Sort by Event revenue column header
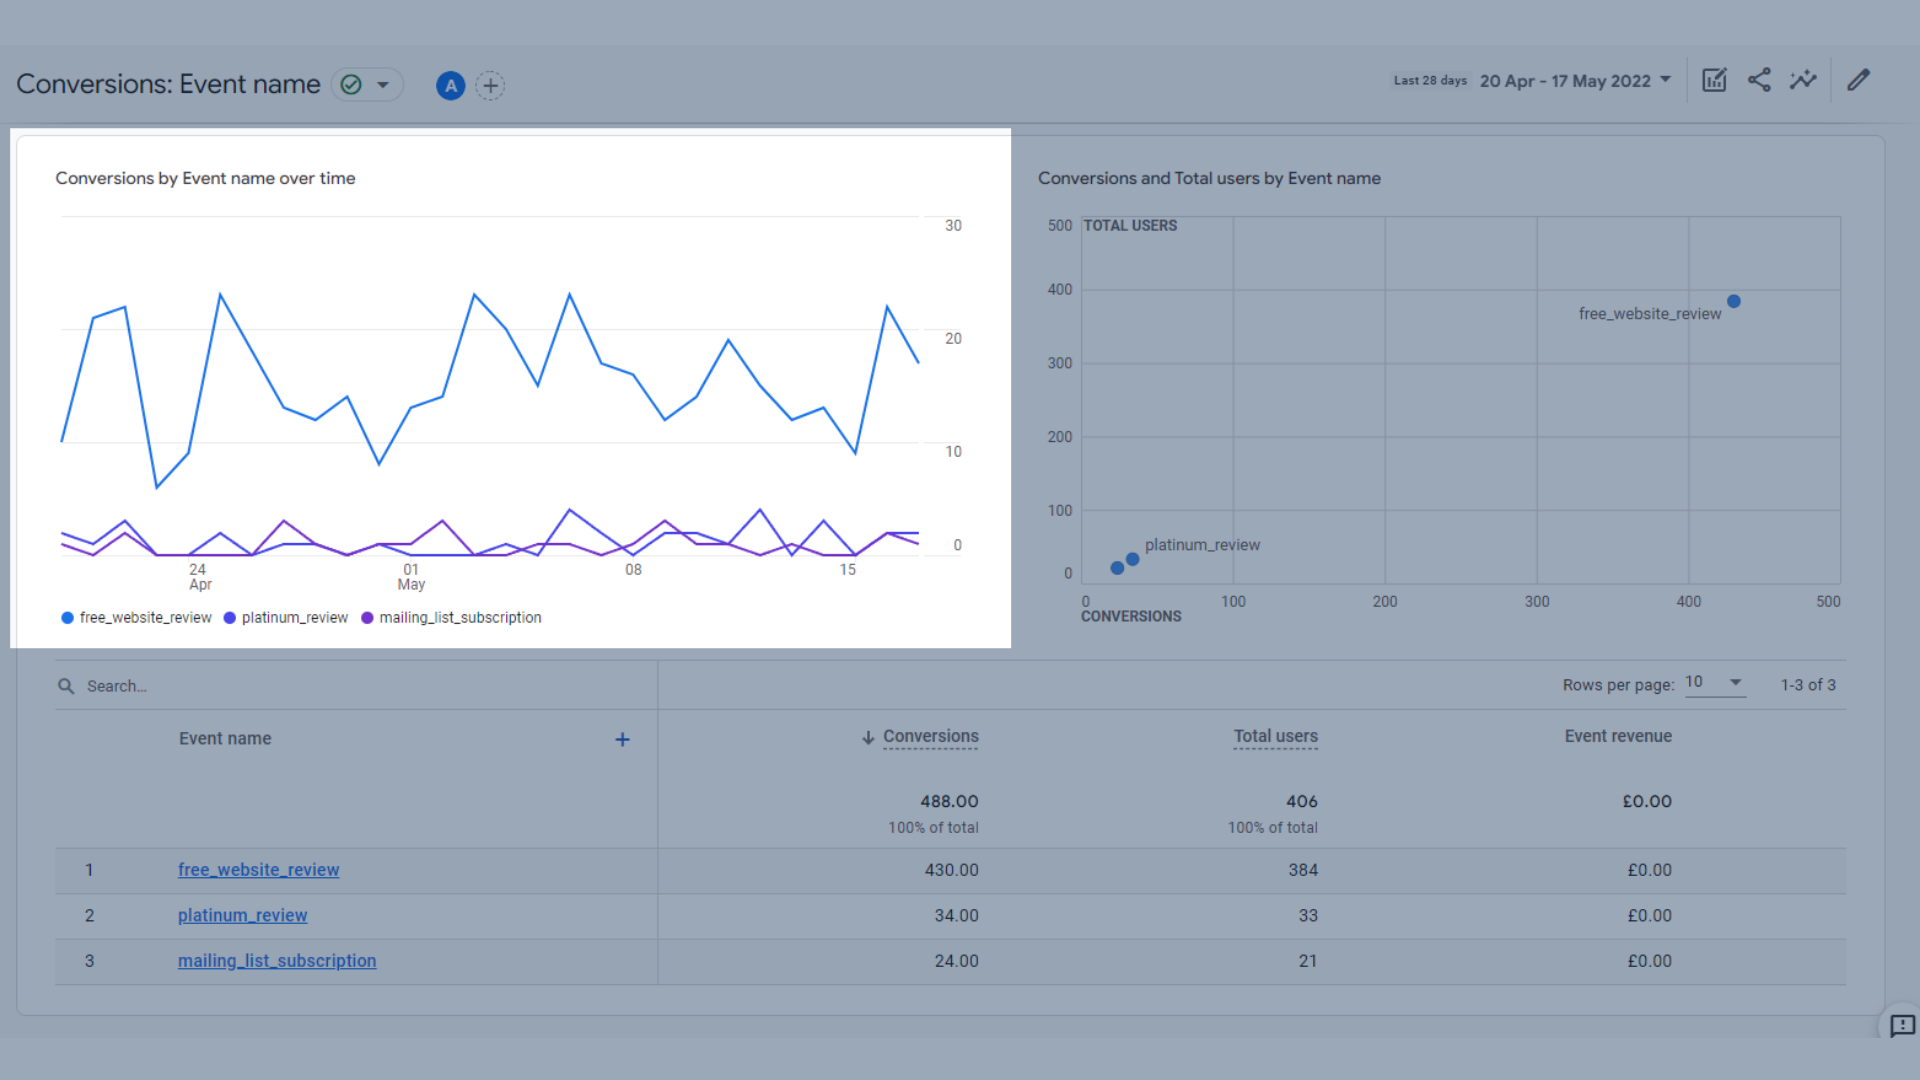This screenshot has width=1920, height=1080. pos(1618,737)
